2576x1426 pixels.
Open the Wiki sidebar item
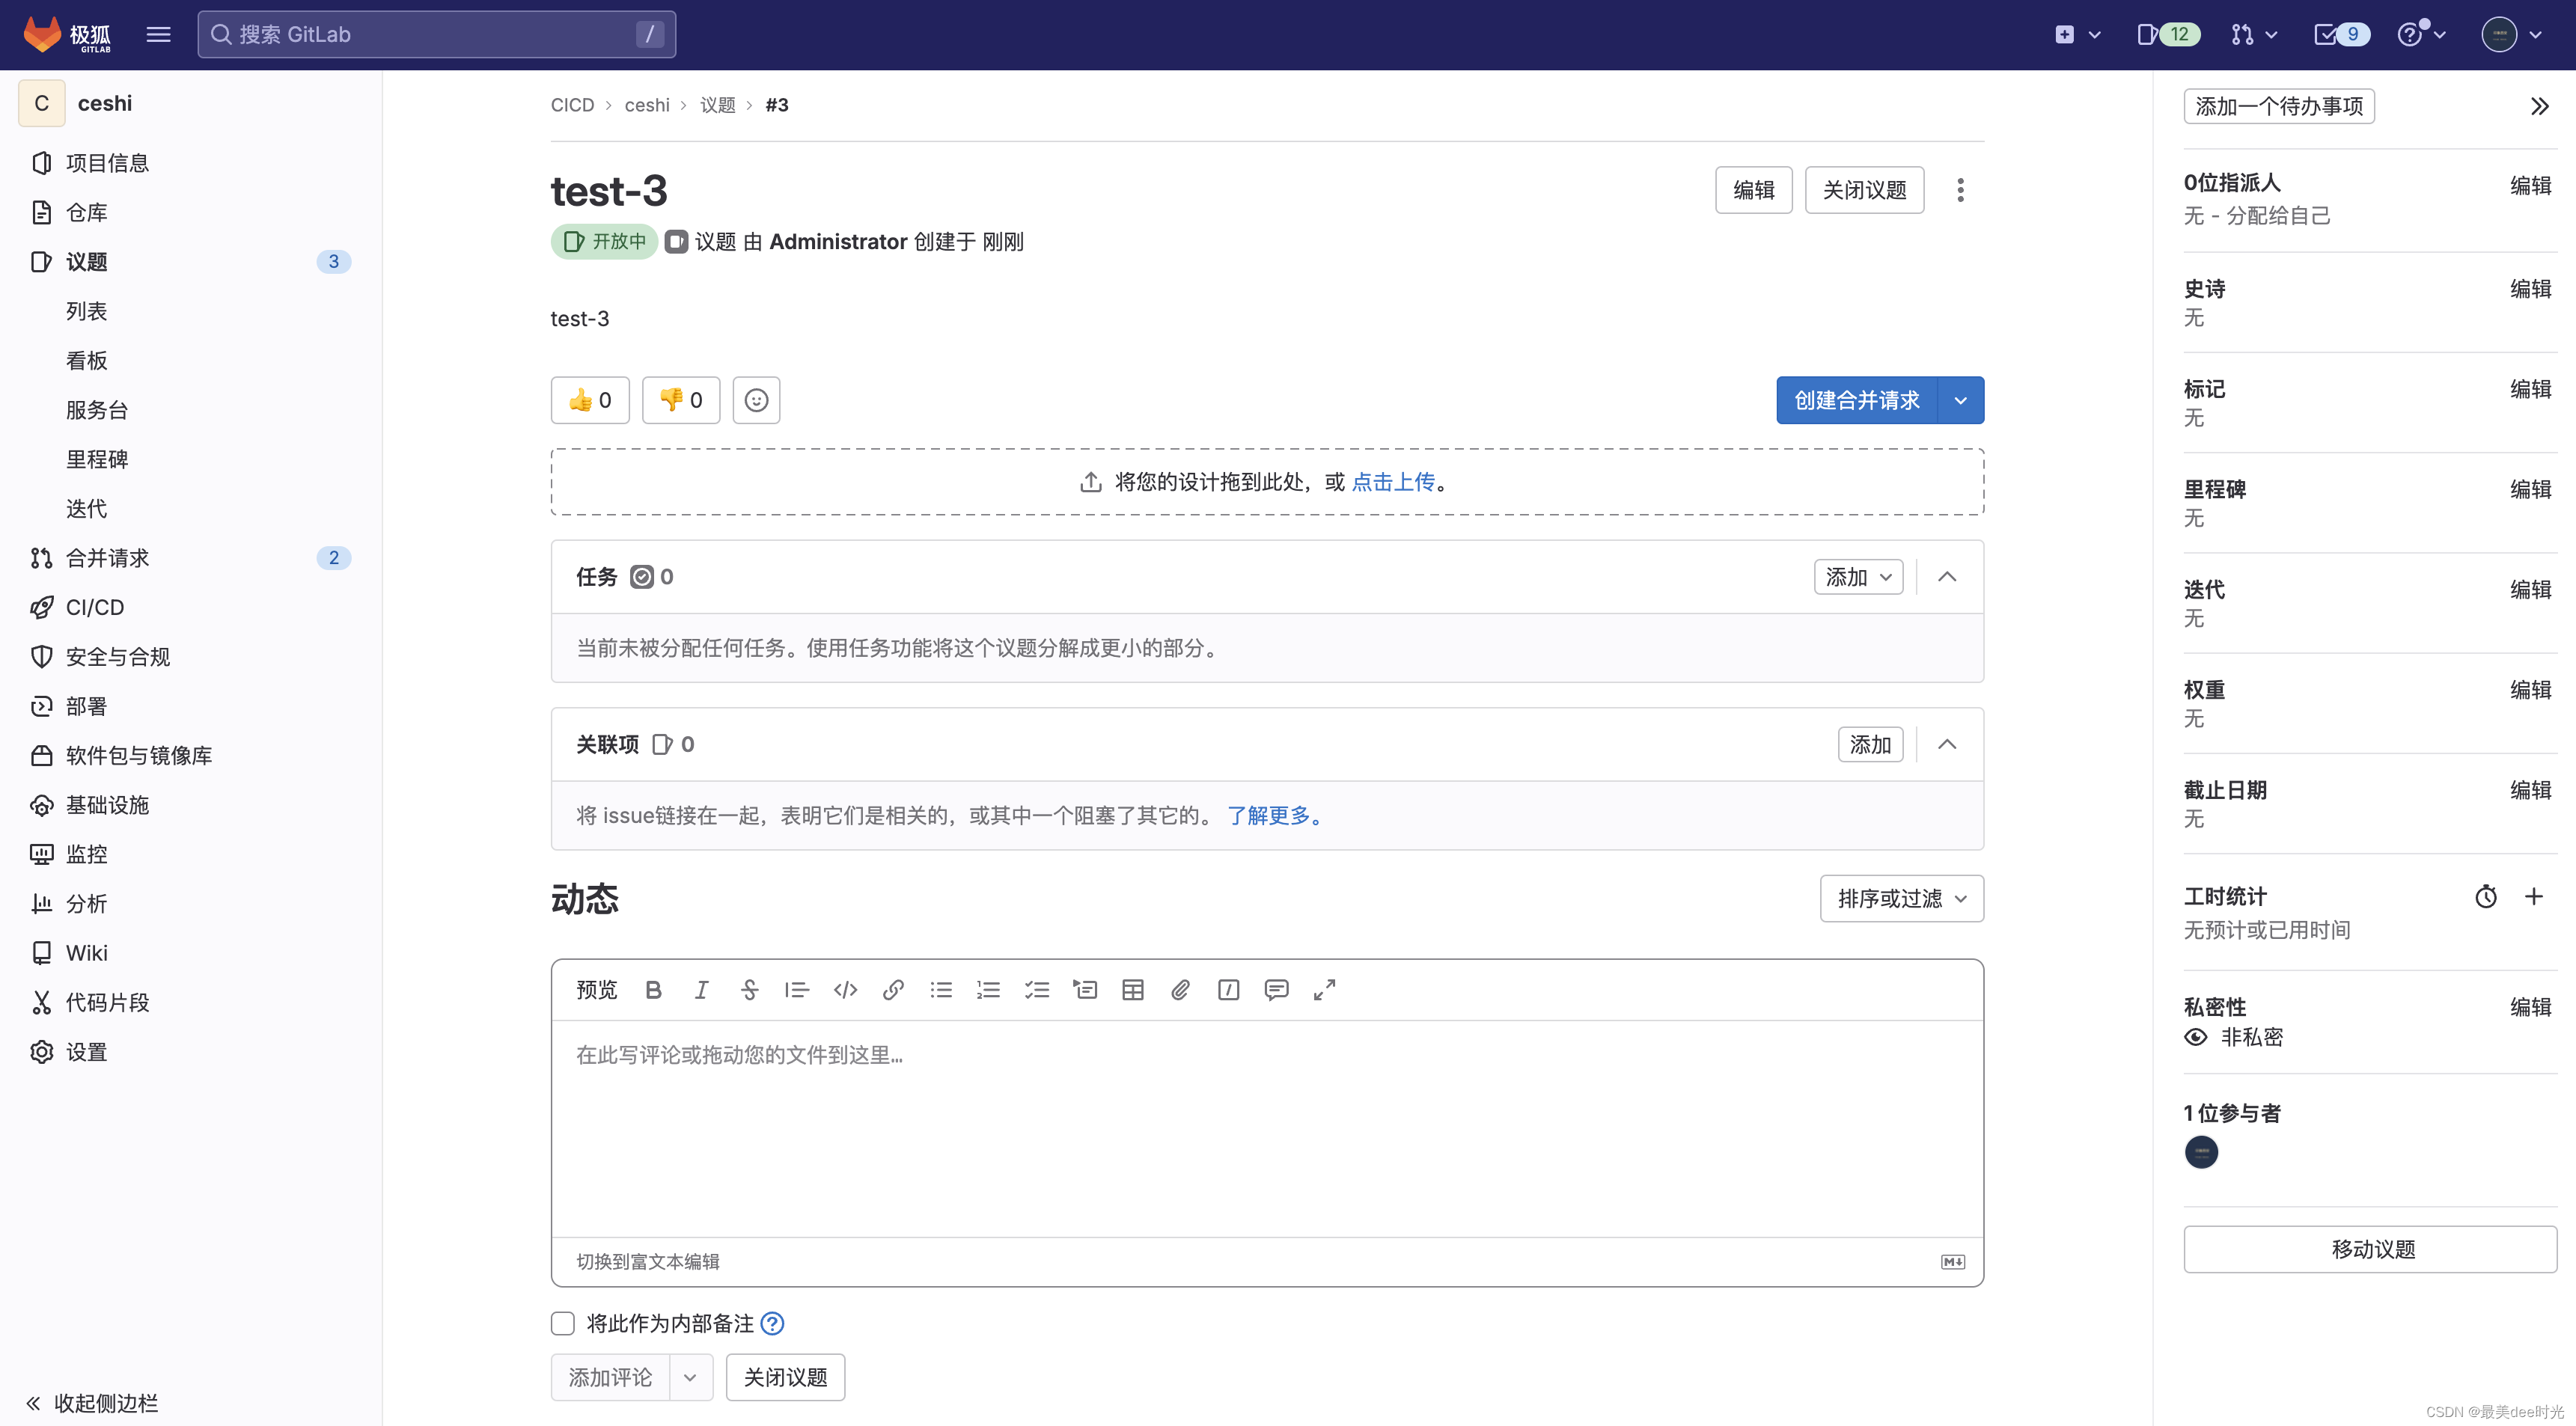tap(86, 953)
